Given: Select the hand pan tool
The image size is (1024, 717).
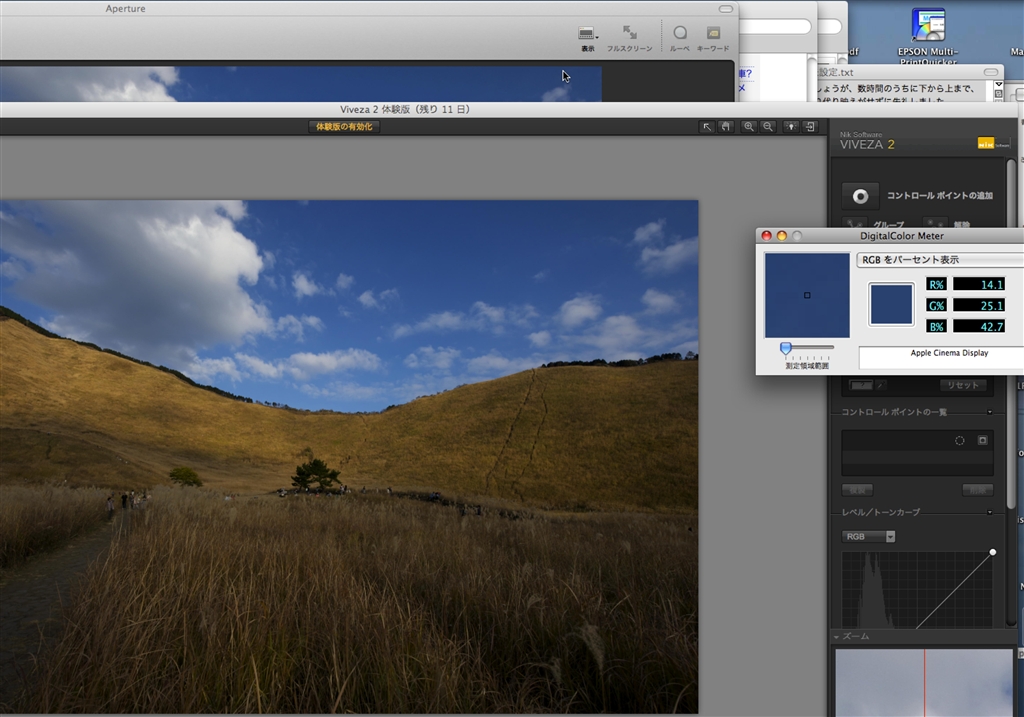Looking at the screenshot, I should coord(725,127).
